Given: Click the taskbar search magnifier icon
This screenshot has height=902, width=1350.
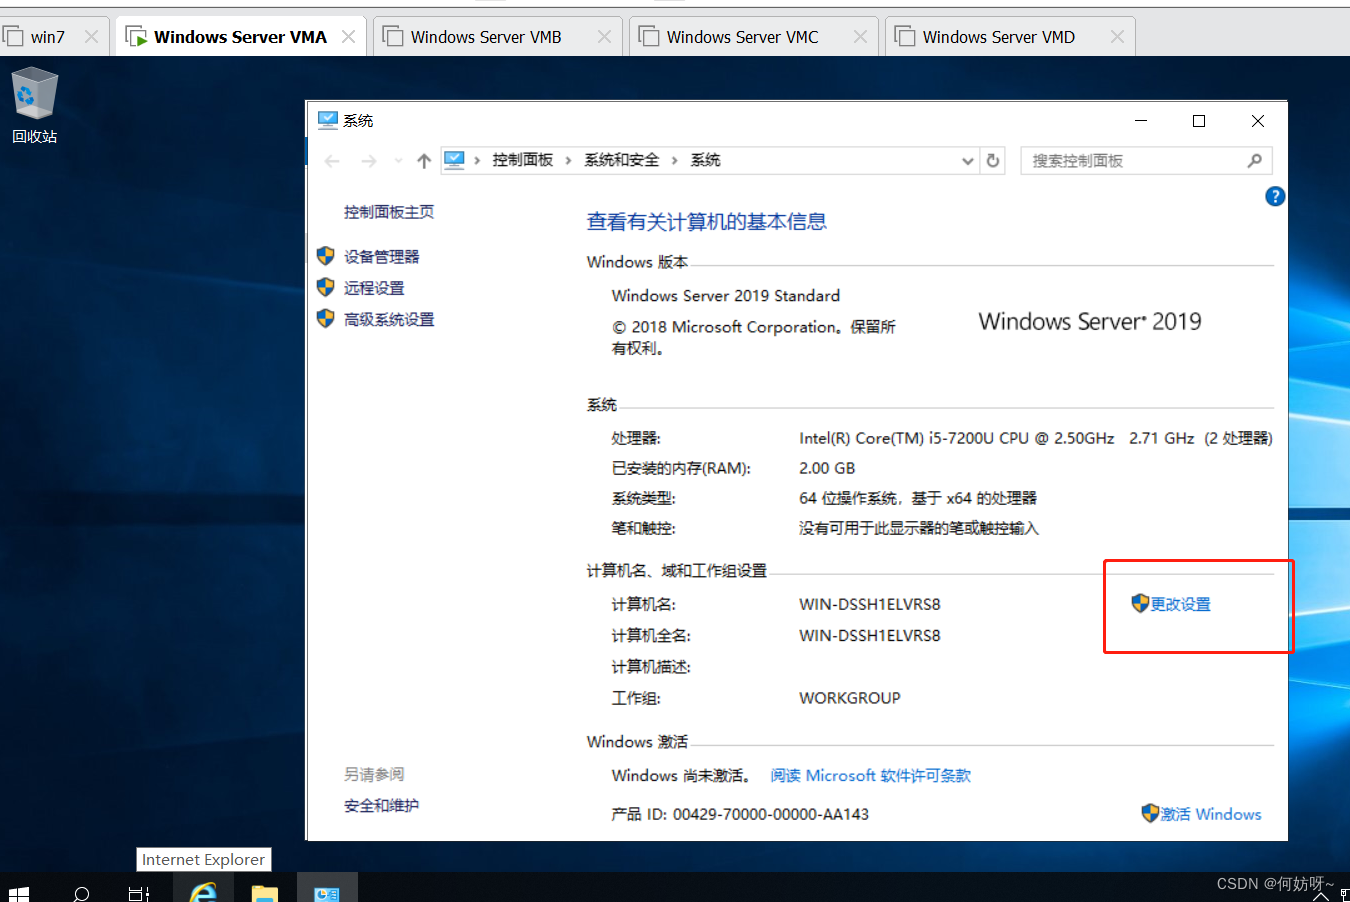Looking at the screenshot, I should (82, 892).
